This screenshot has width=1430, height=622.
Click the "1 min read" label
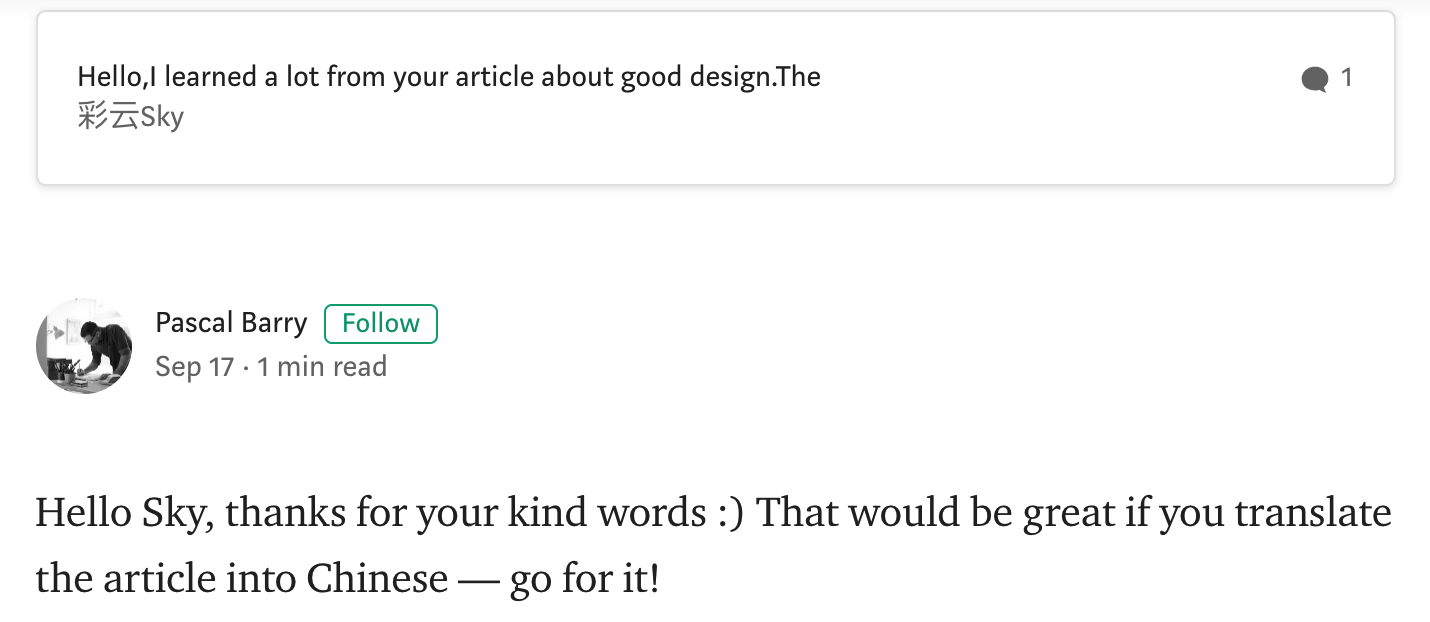321,367
